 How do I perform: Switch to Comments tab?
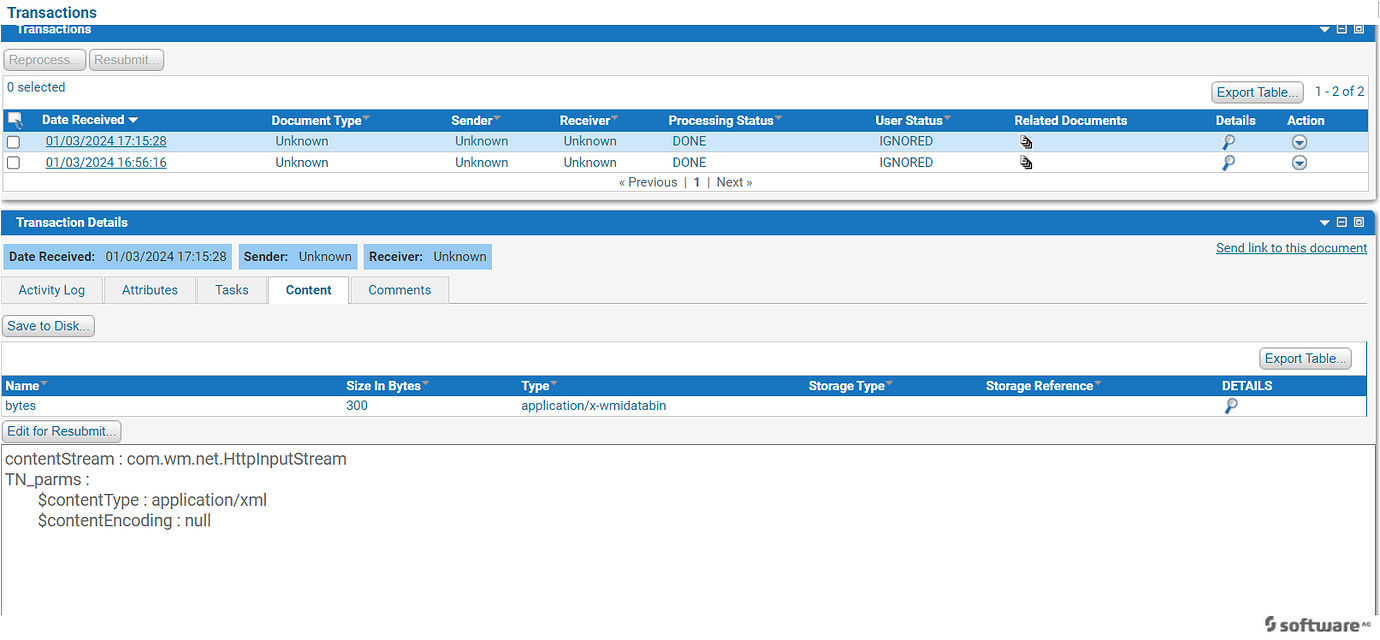click(x=400, y=290)
